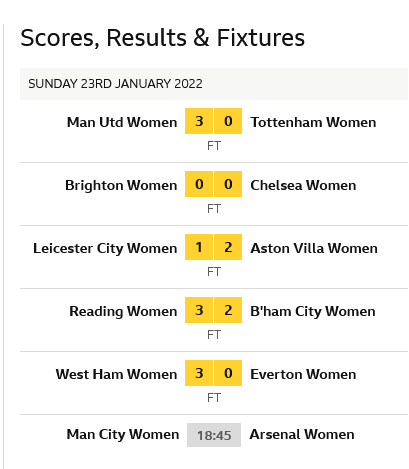This screenshot has height=469, width=409.
Task: Open the 18:45 kickoff time fixture
Action: coord(214,435)
